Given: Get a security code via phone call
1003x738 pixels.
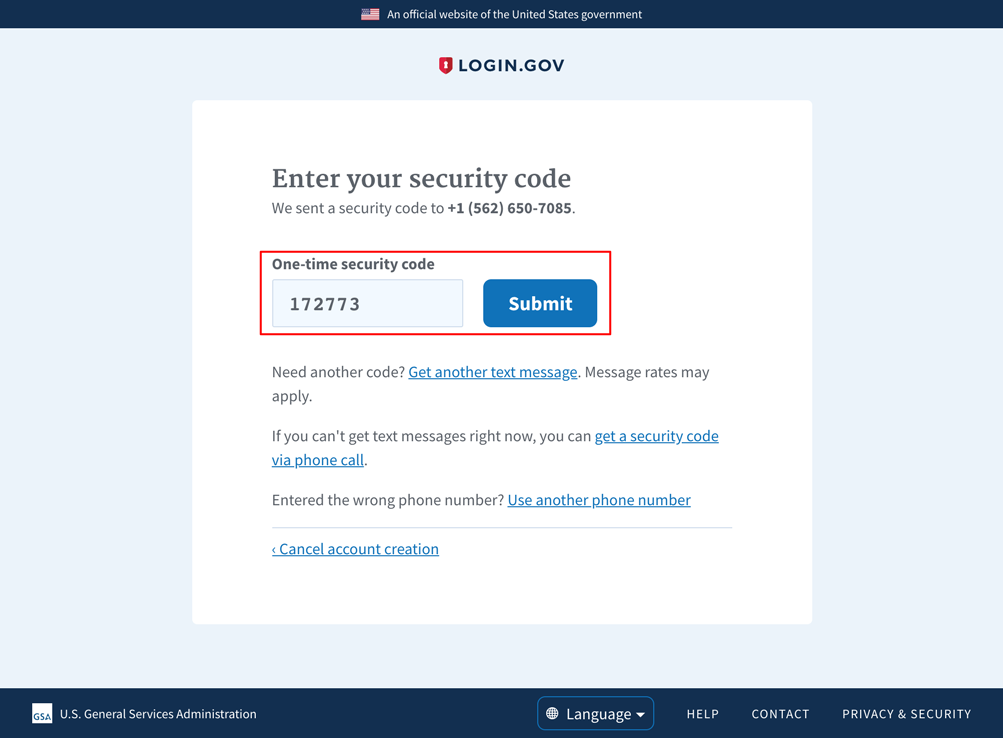Looking at the screenshot, I should [x=656, y=436].
